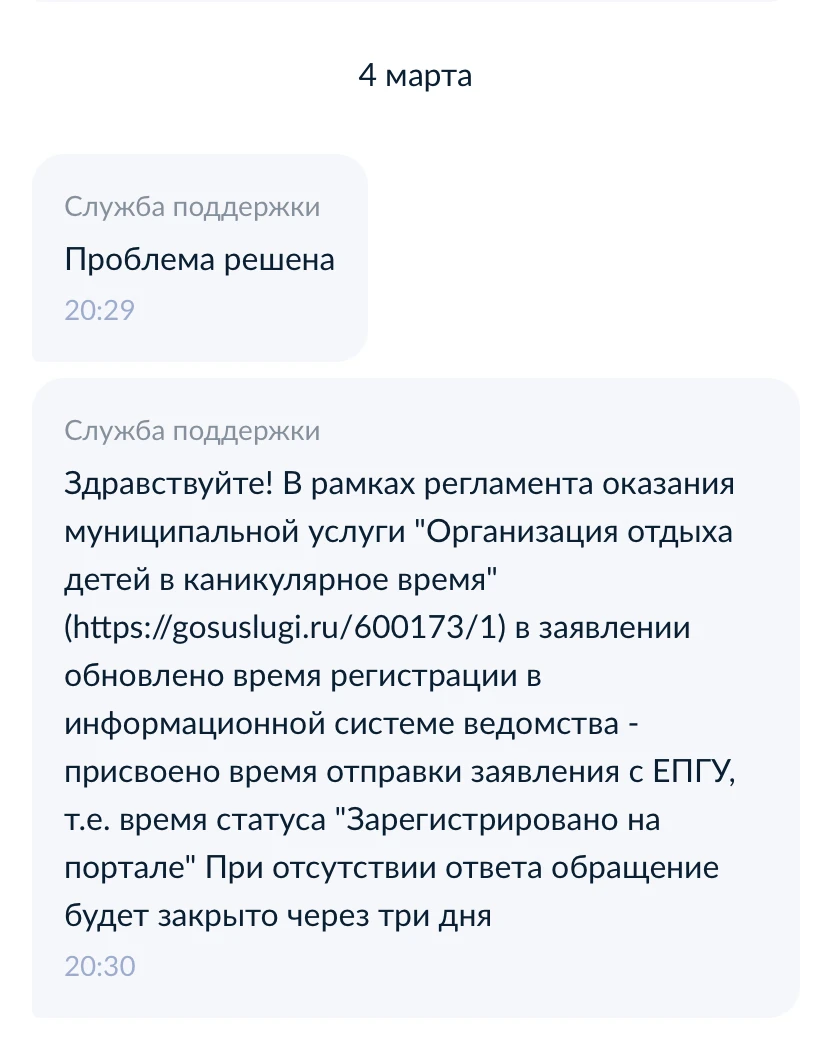Click the phrase "В рамках регламента оказания"
Image resolution: width=828 pixels, height=1060 pixels.
[509, 485]
